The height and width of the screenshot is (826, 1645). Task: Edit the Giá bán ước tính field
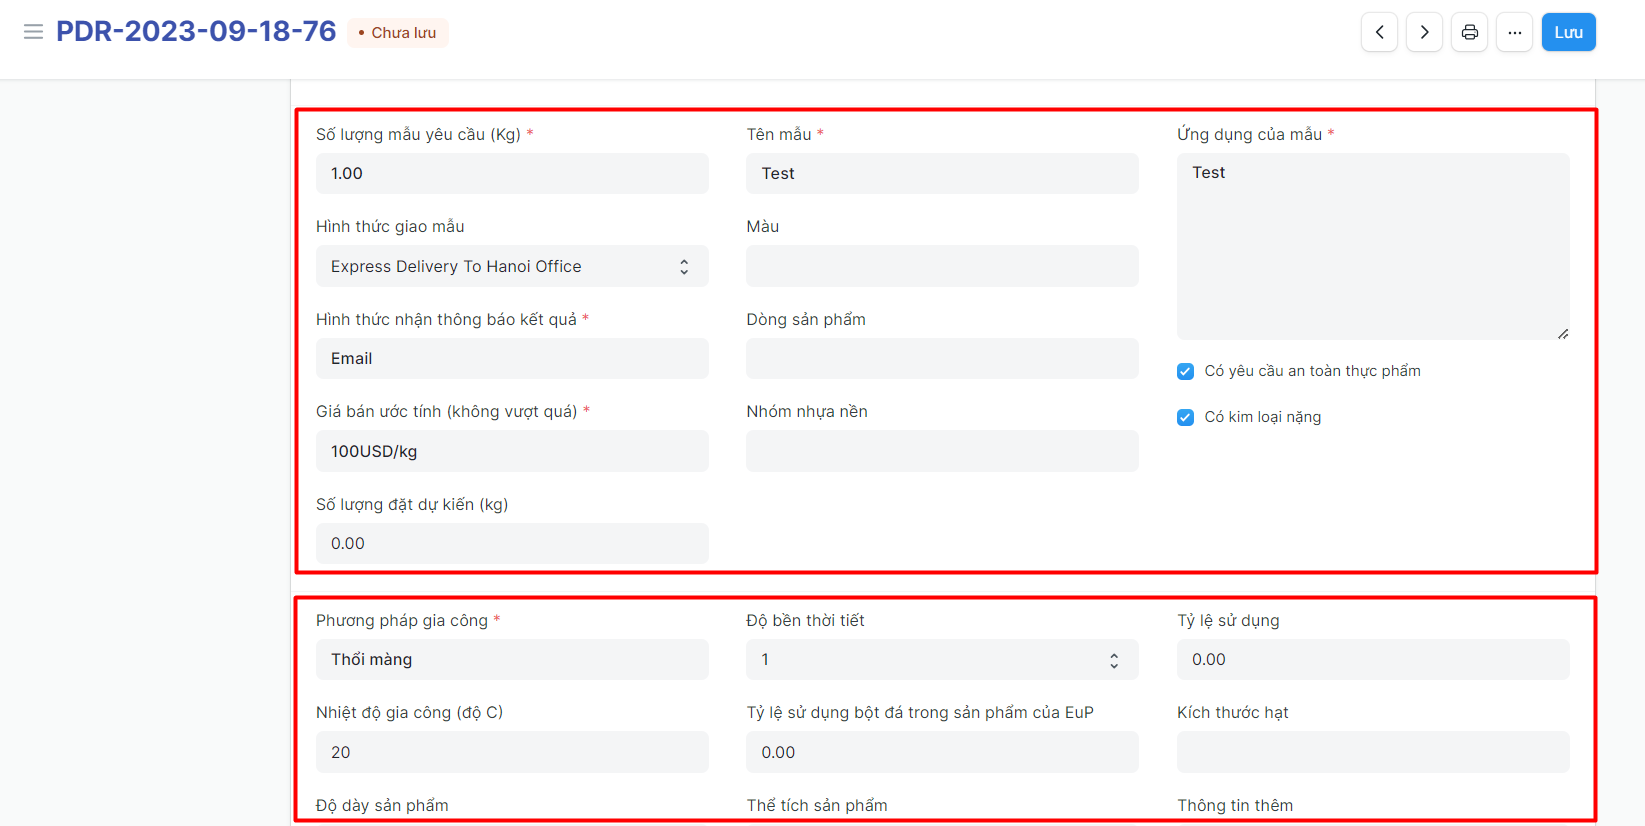pos(512,452)
